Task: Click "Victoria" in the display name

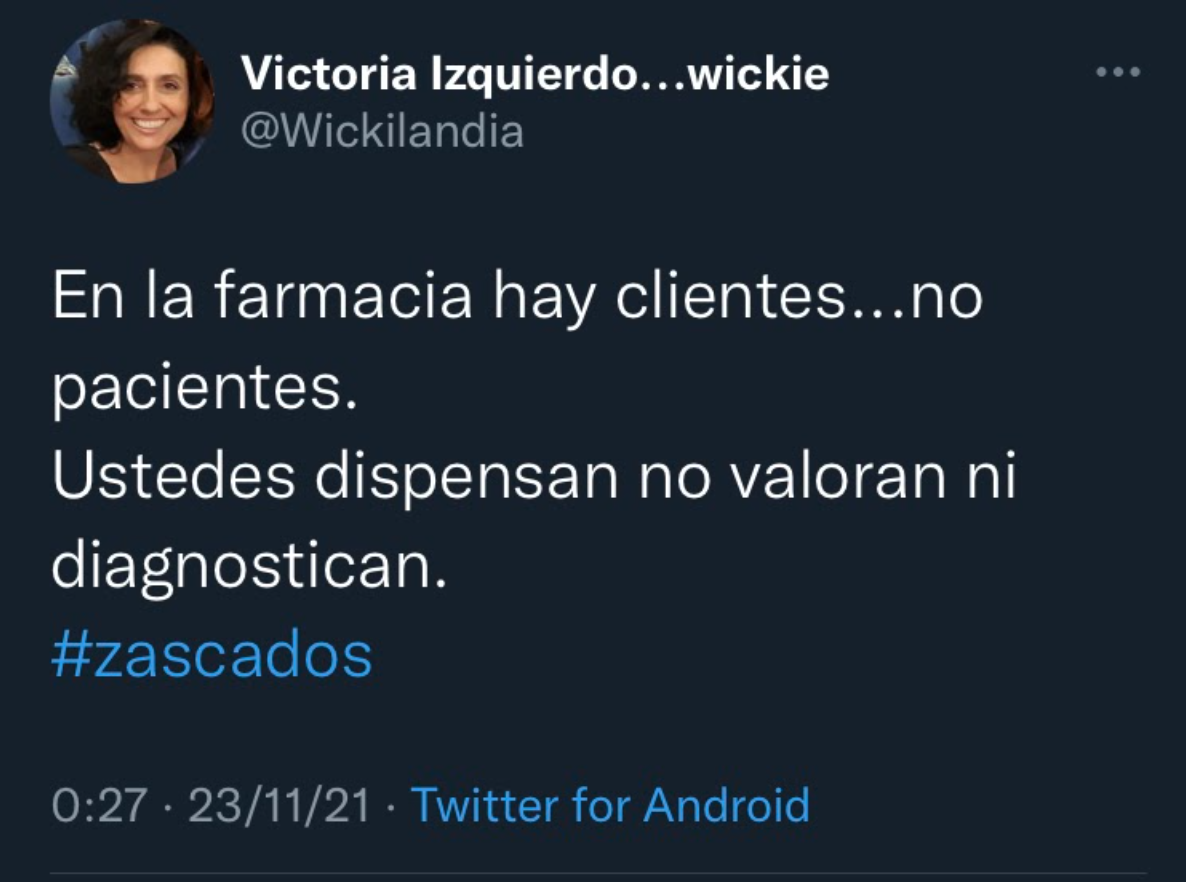Action: pos(329,73)
